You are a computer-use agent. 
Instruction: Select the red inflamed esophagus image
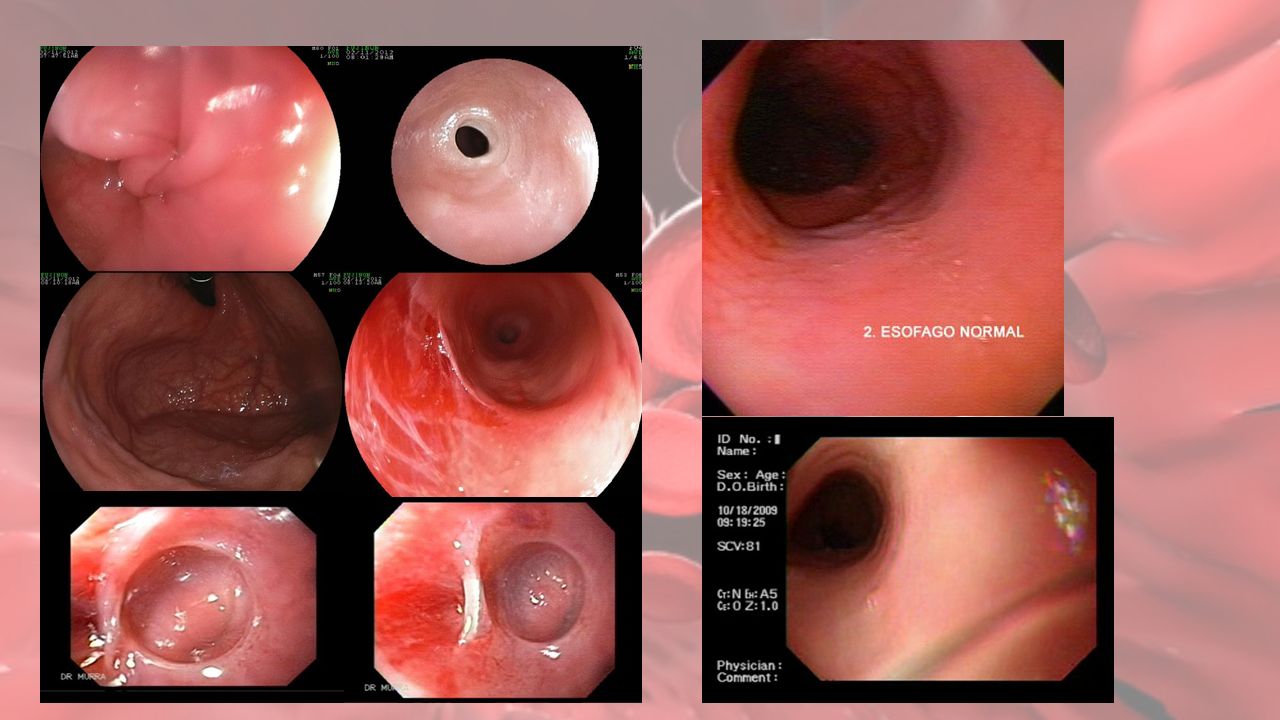coord(493,385)
